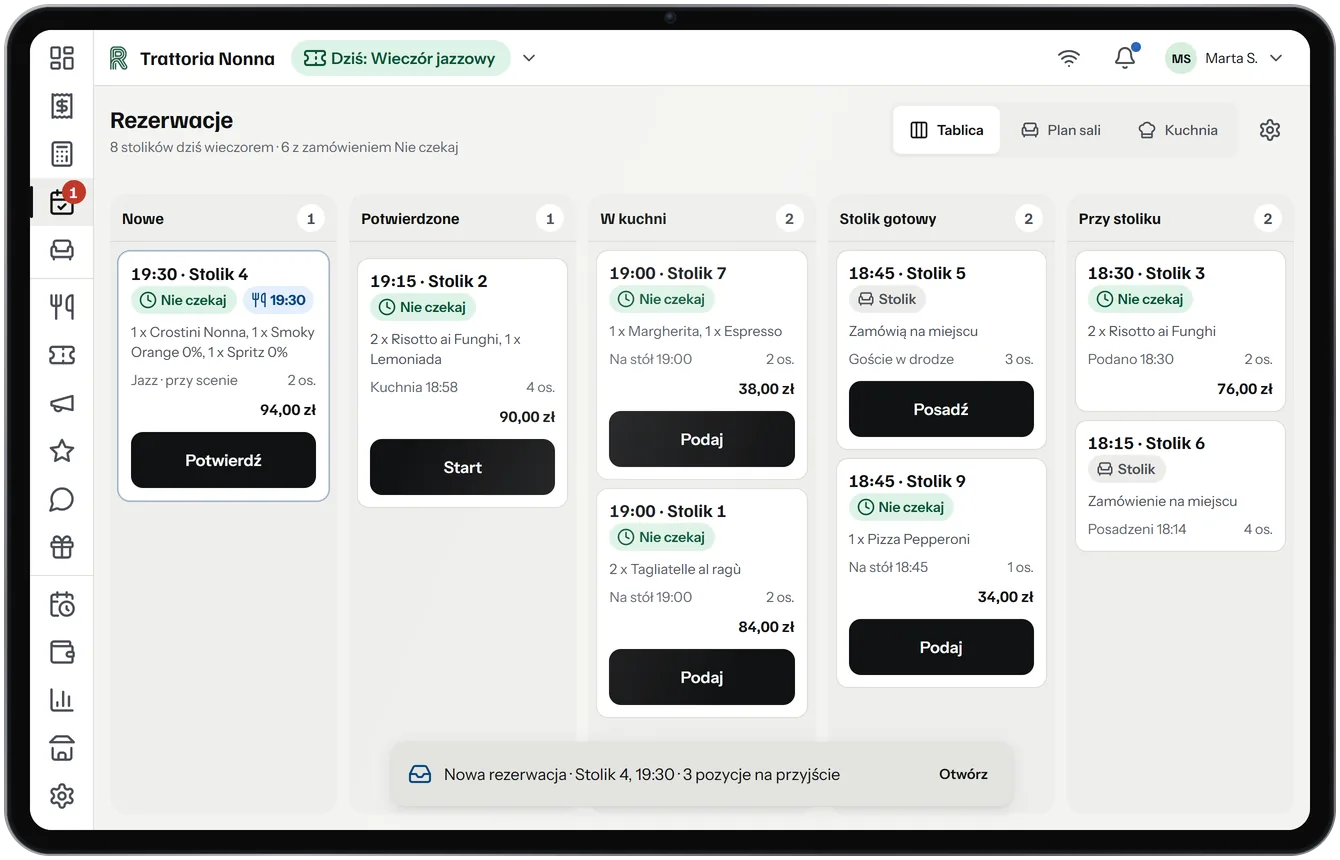Image resolution: width=1340 pixels, height=860 pixels.
Task: Click Podaj on the Stolik 1 card
Action: (x=702, y=677)
